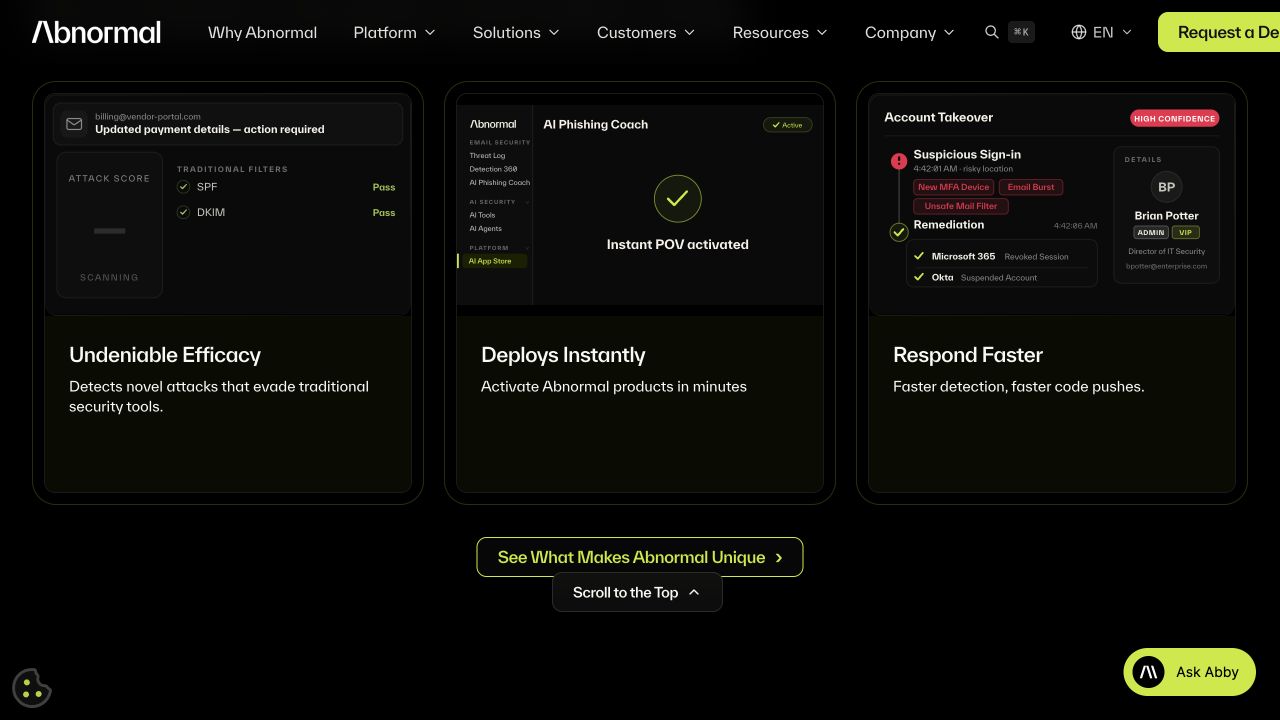The height and width of the screenshot is (720, 1280).
Task: Open the EN language dropdown
Action: click(x=1102, y=32)
